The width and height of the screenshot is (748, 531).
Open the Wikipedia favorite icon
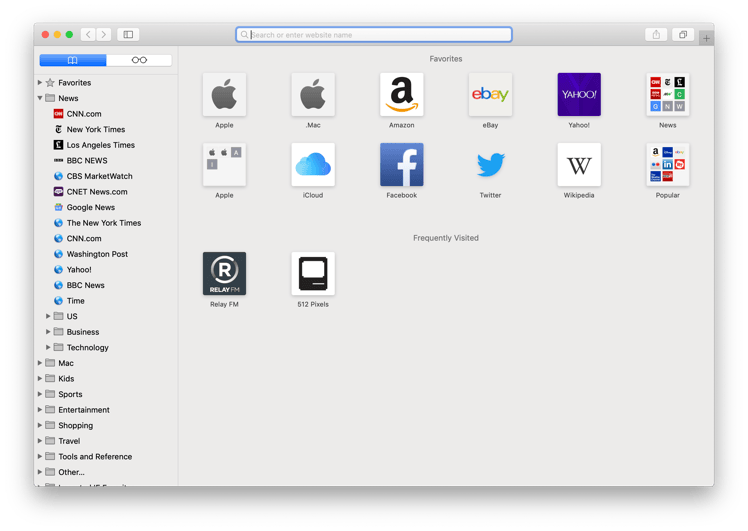[579, 165]
